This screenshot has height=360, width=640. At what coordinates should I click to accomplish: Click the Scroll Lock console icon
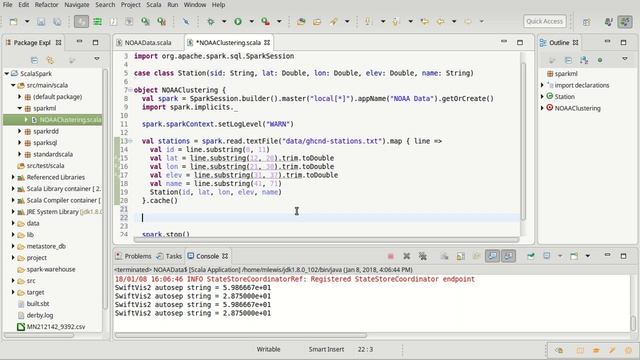click(461, 256)
